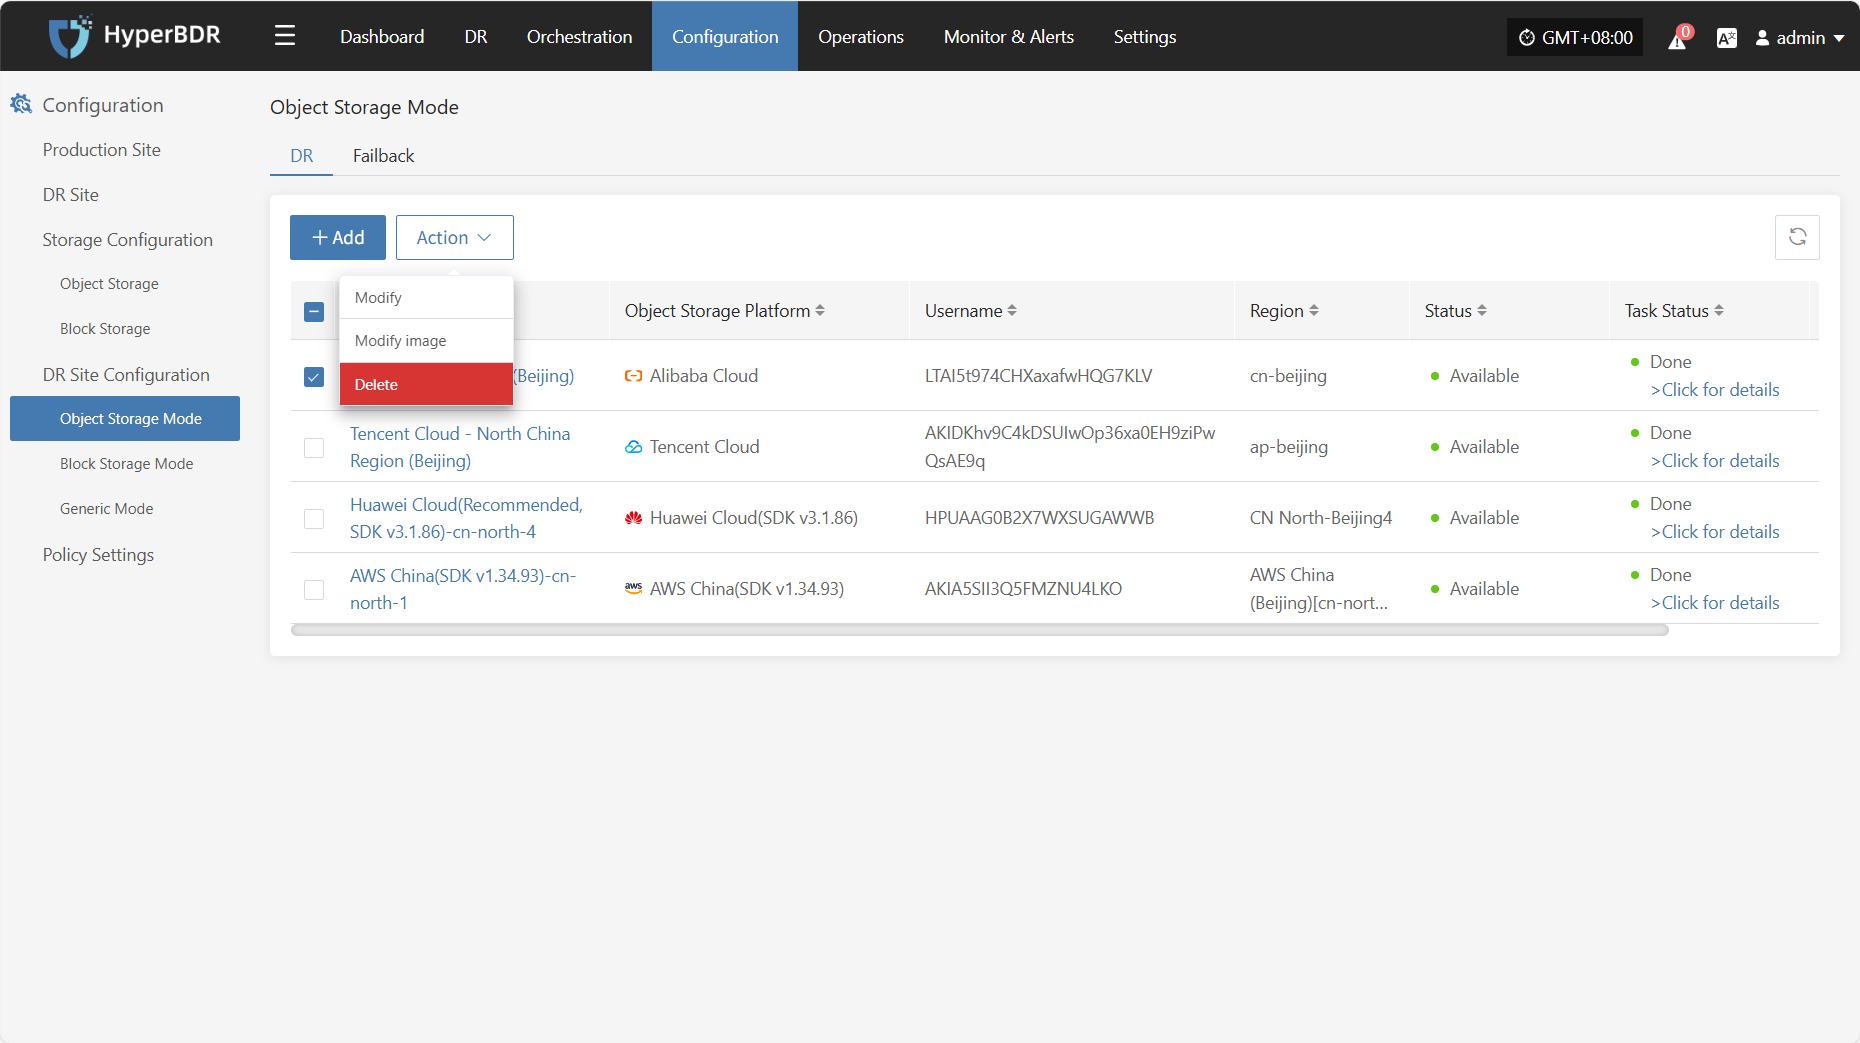Click the CN North-Beijing4 region cell

tap(1321, 518)
